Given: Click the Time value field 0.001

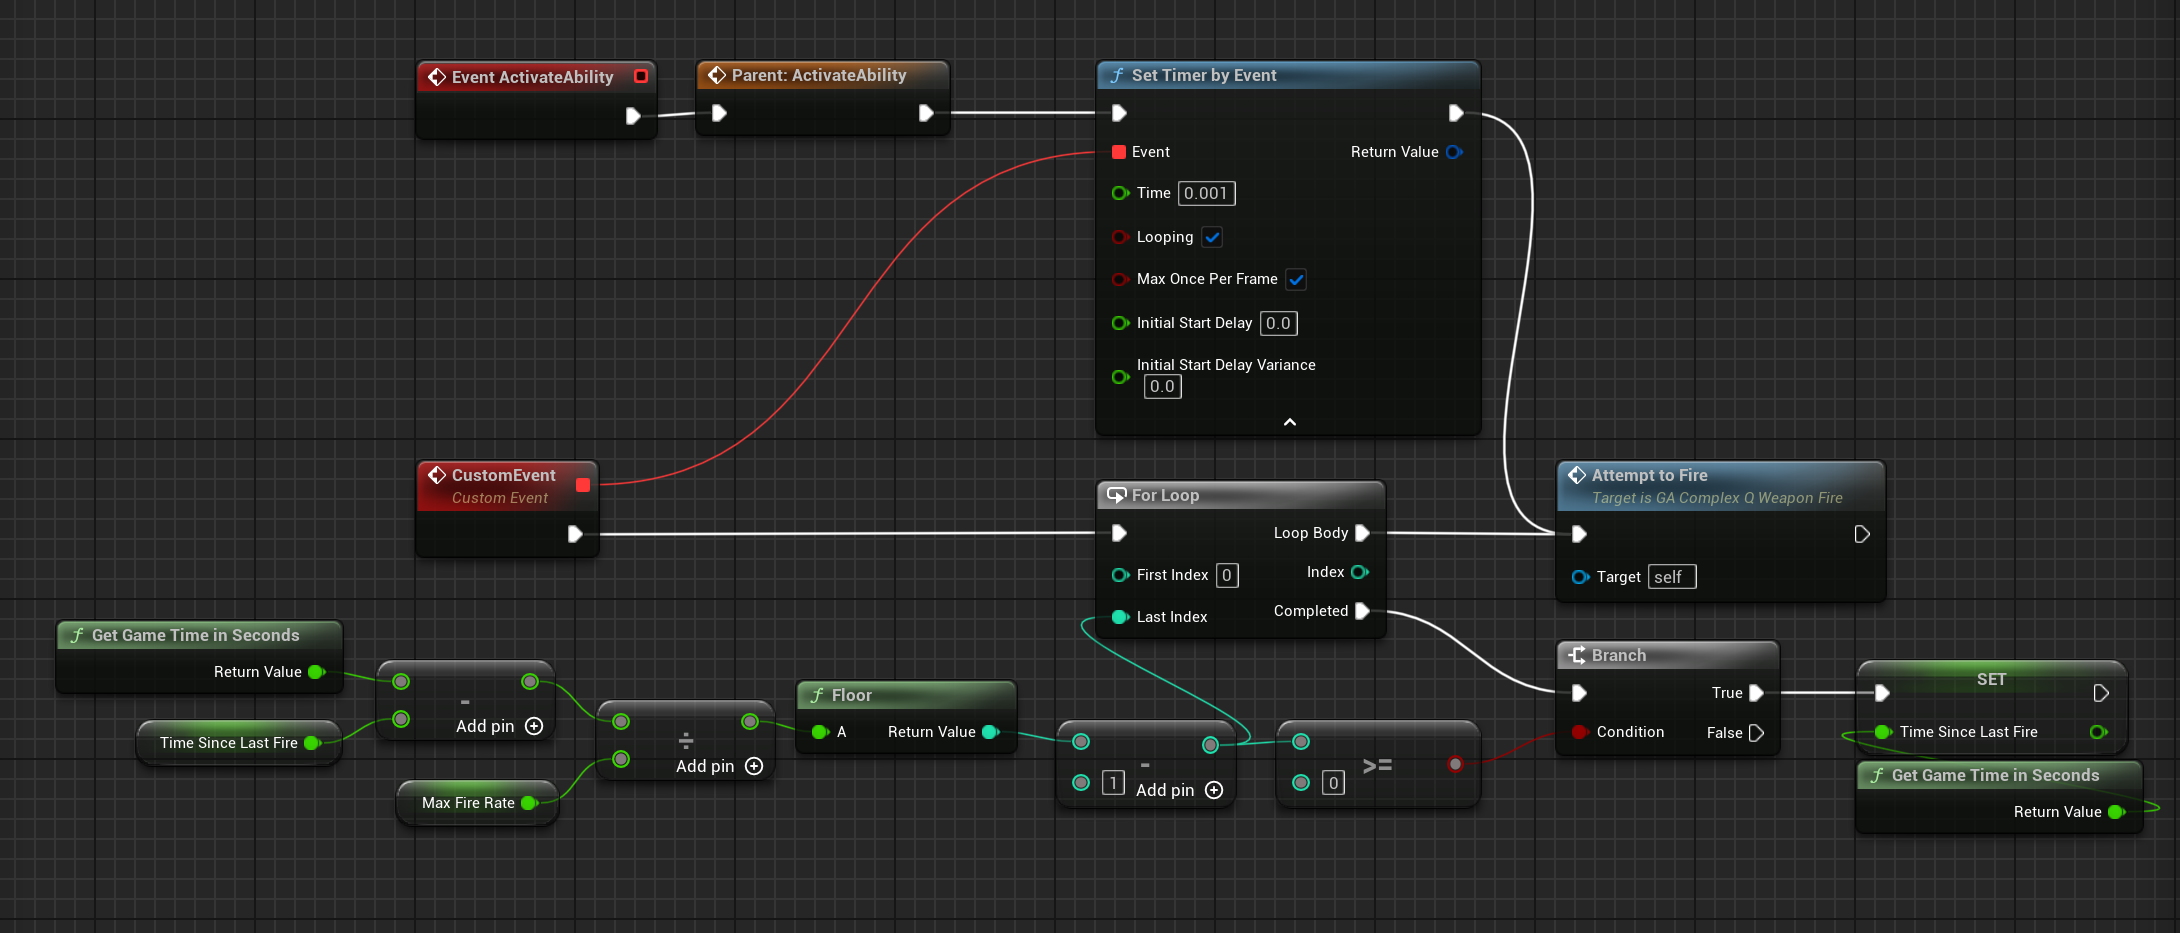Looking at the screenshot, I should tap(1206, 193).
